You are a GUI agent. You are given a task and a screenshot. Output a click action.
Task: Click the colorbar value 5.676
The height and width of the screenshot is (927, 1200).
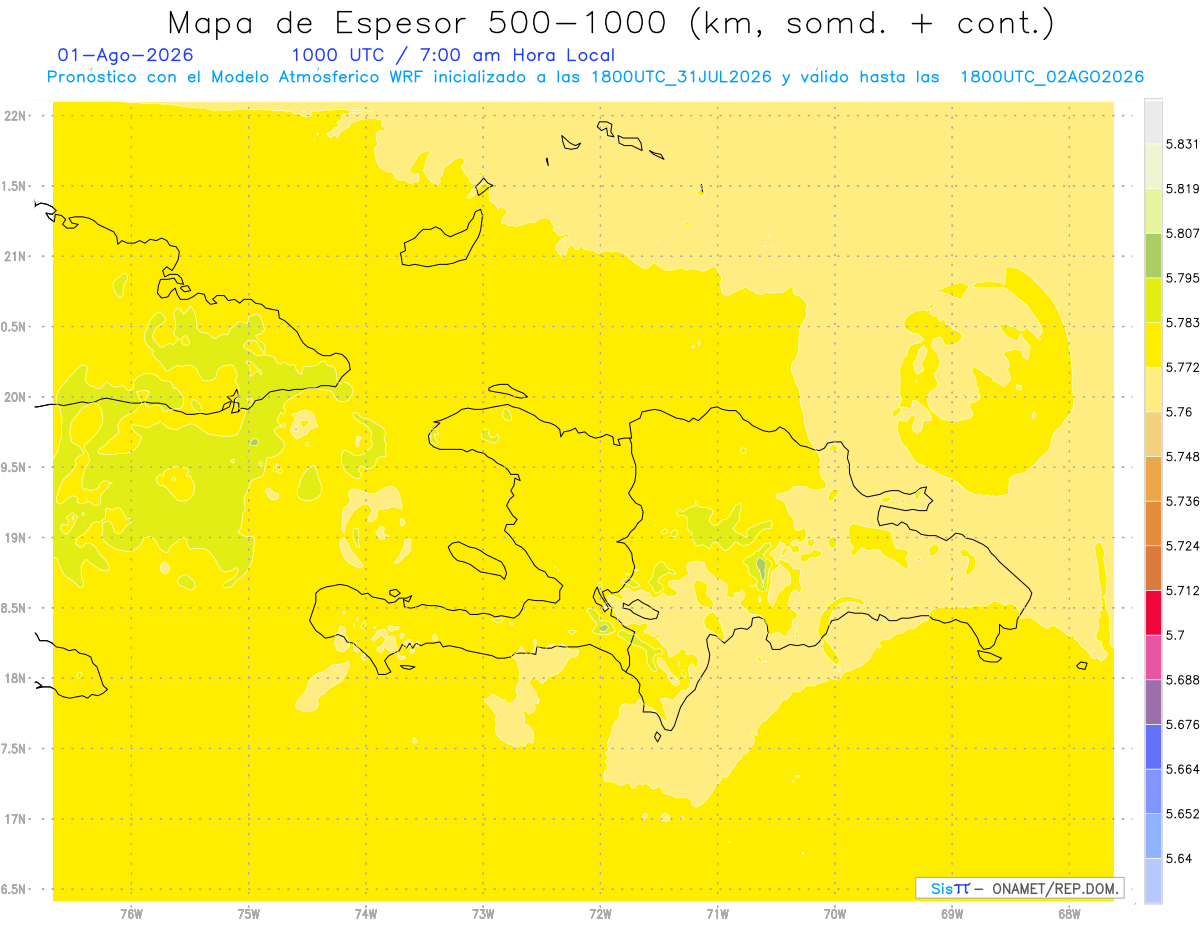1183,724
